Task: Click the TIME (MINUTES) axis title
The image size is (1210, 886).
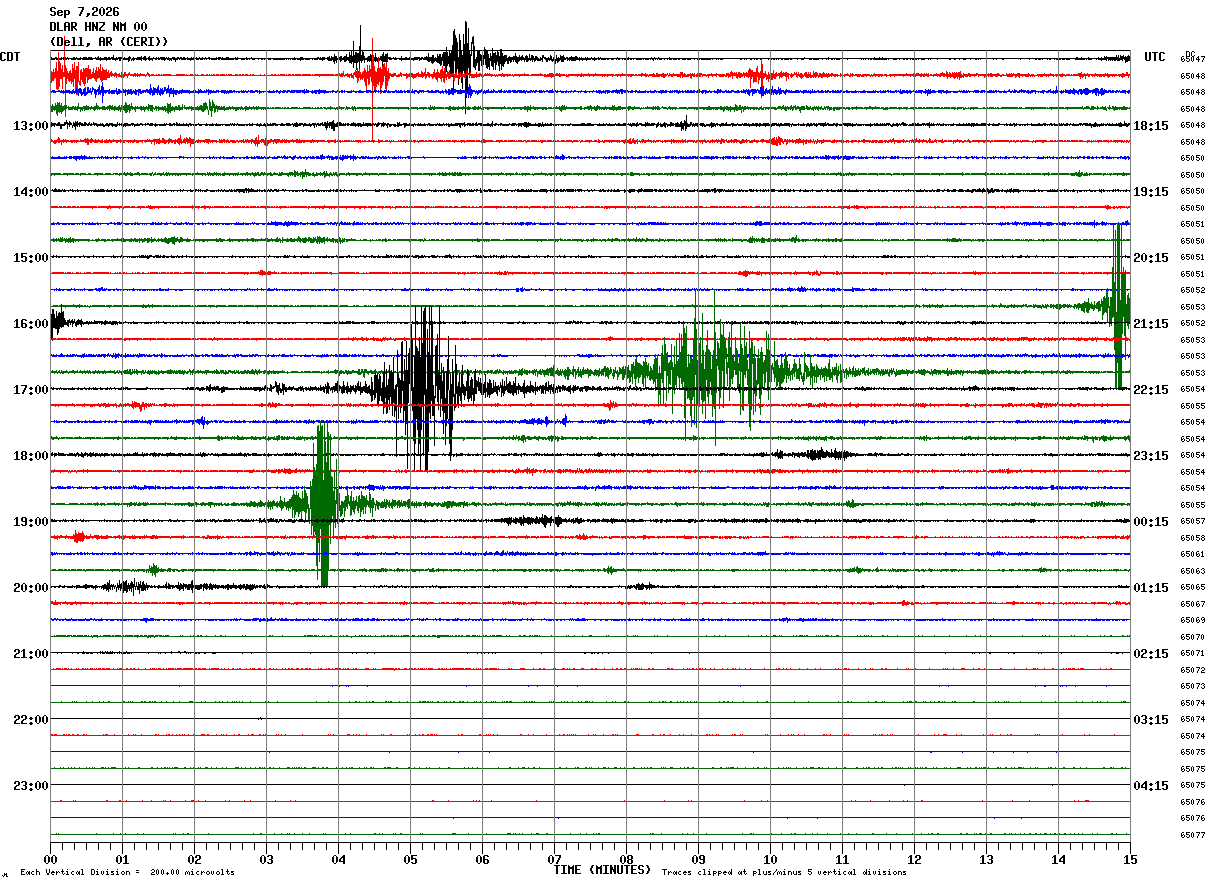Action: [602, 870]
